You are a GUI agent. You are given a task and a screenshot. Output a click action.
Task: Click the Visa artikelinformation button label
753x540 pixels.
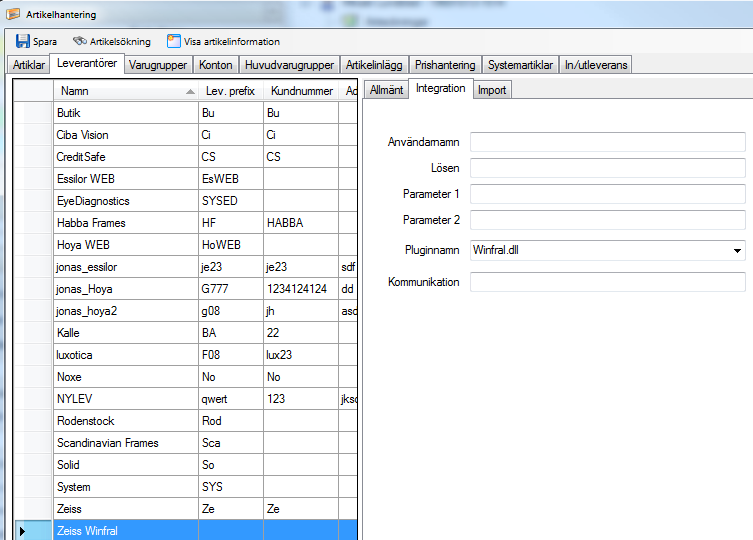click(231, 42)
